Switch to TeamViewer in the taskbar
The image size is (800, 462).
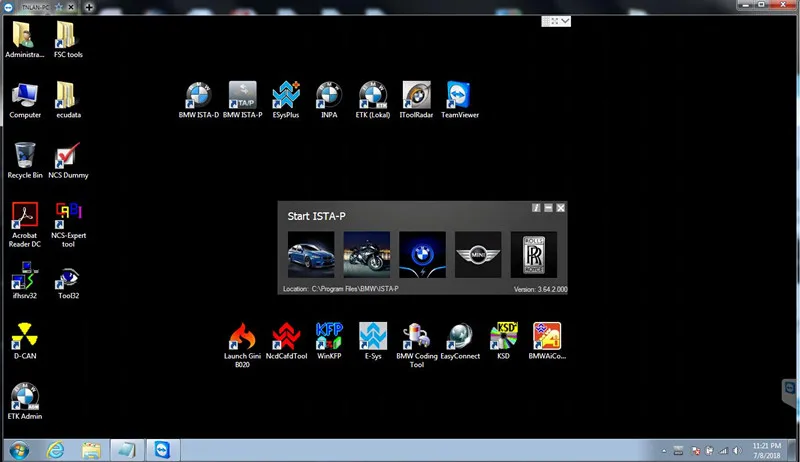(163, 450)
